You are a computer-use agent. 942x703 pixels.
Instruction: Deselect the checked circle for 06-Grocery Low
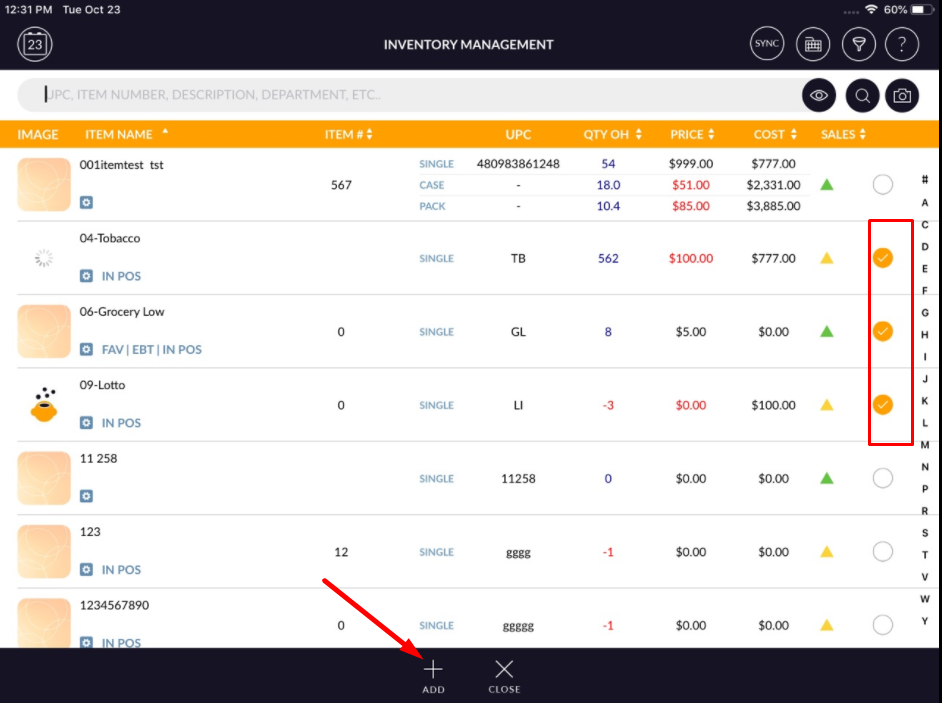click(x=883, y=331)
